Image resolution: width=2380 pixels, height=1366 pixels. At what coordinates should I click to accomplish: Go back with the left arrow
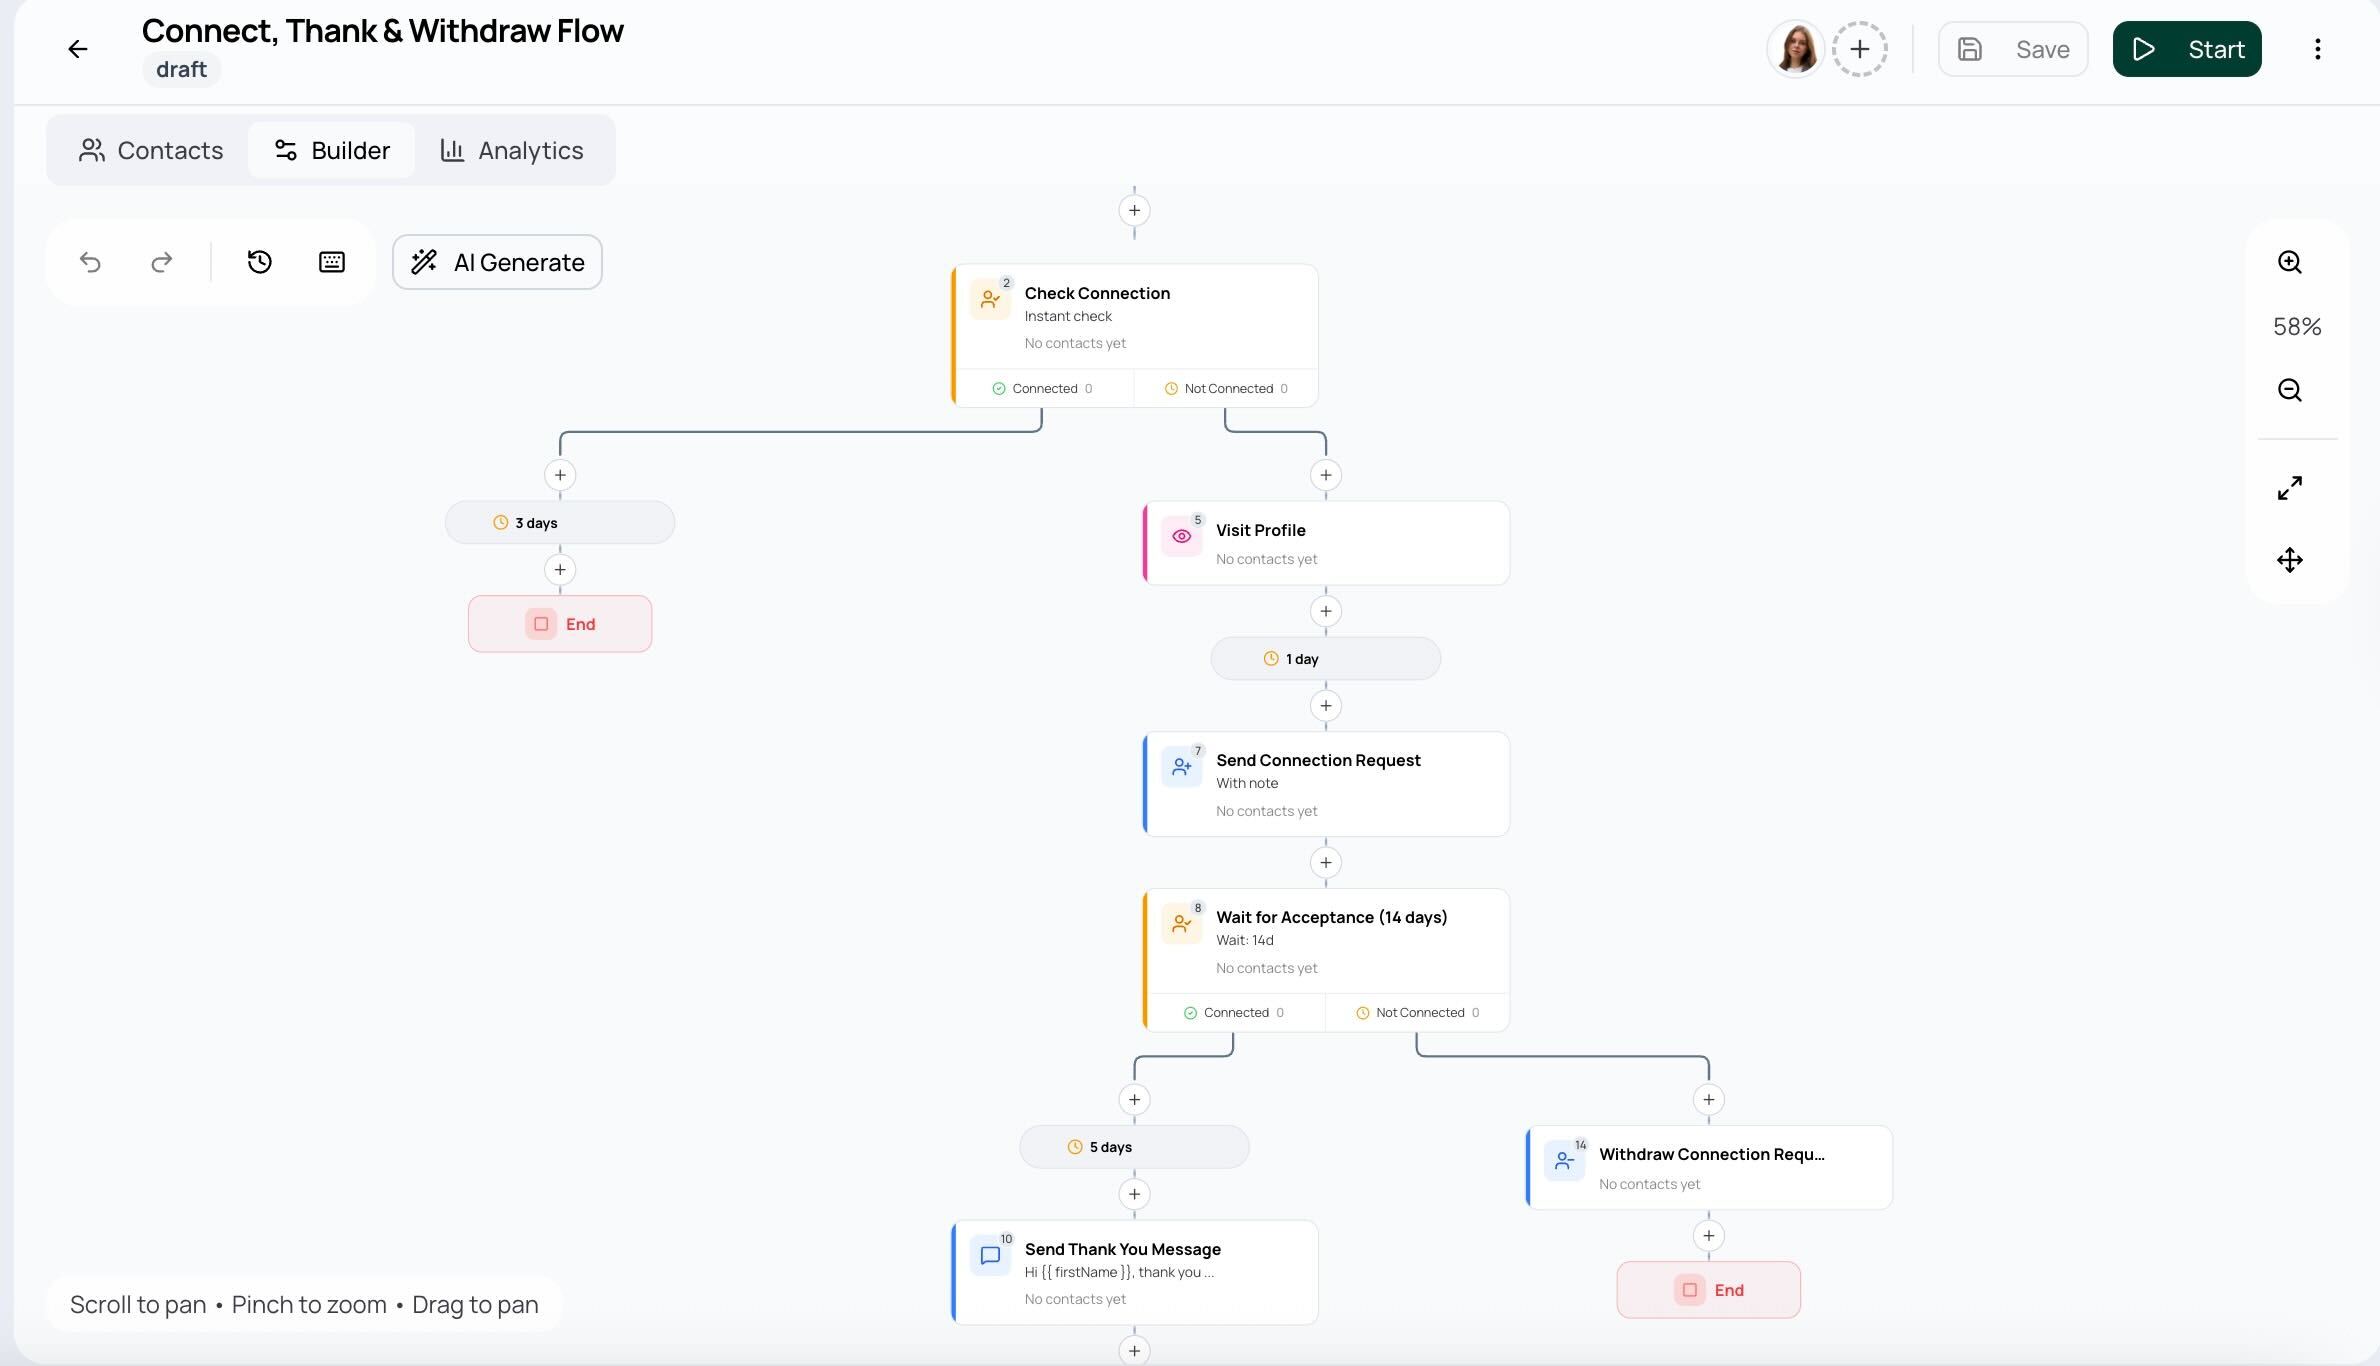pos(78,49)
